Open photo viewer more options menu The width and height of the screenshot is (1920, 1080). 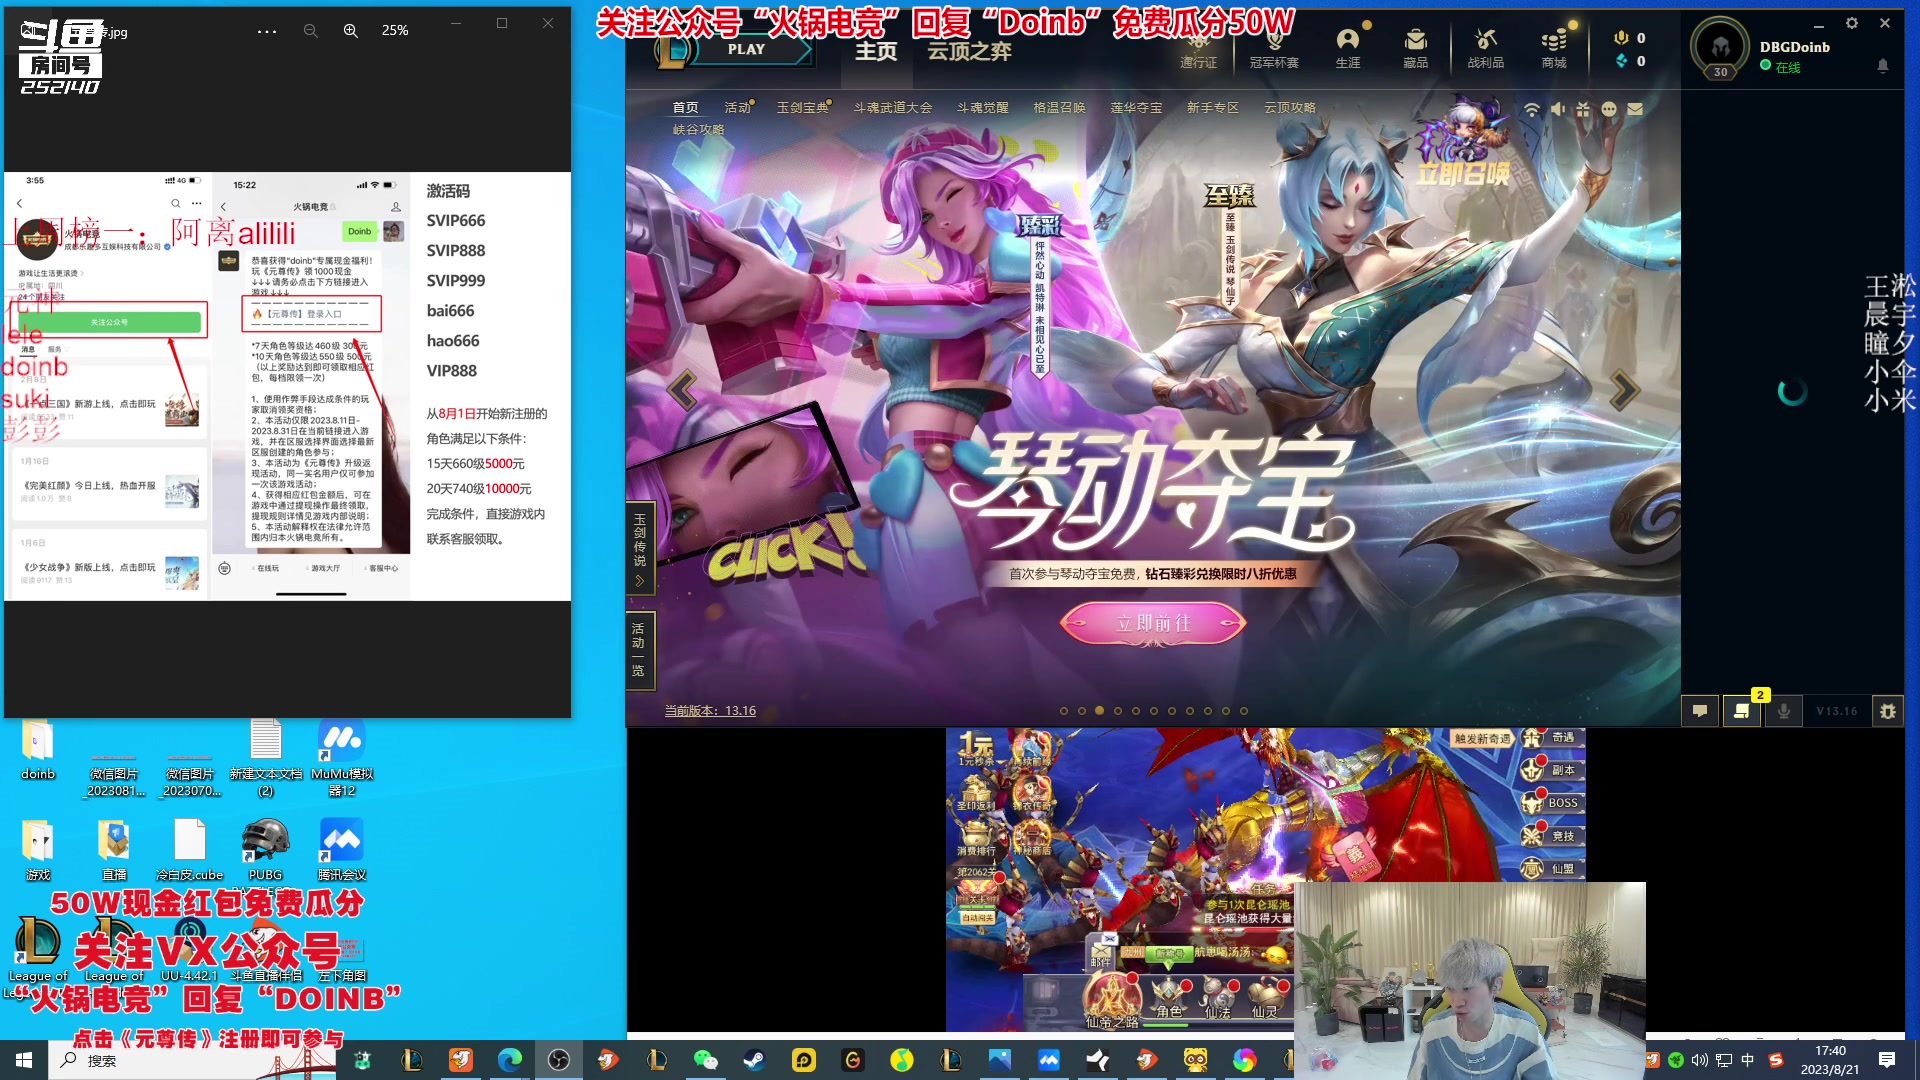(x=267, y=31)
